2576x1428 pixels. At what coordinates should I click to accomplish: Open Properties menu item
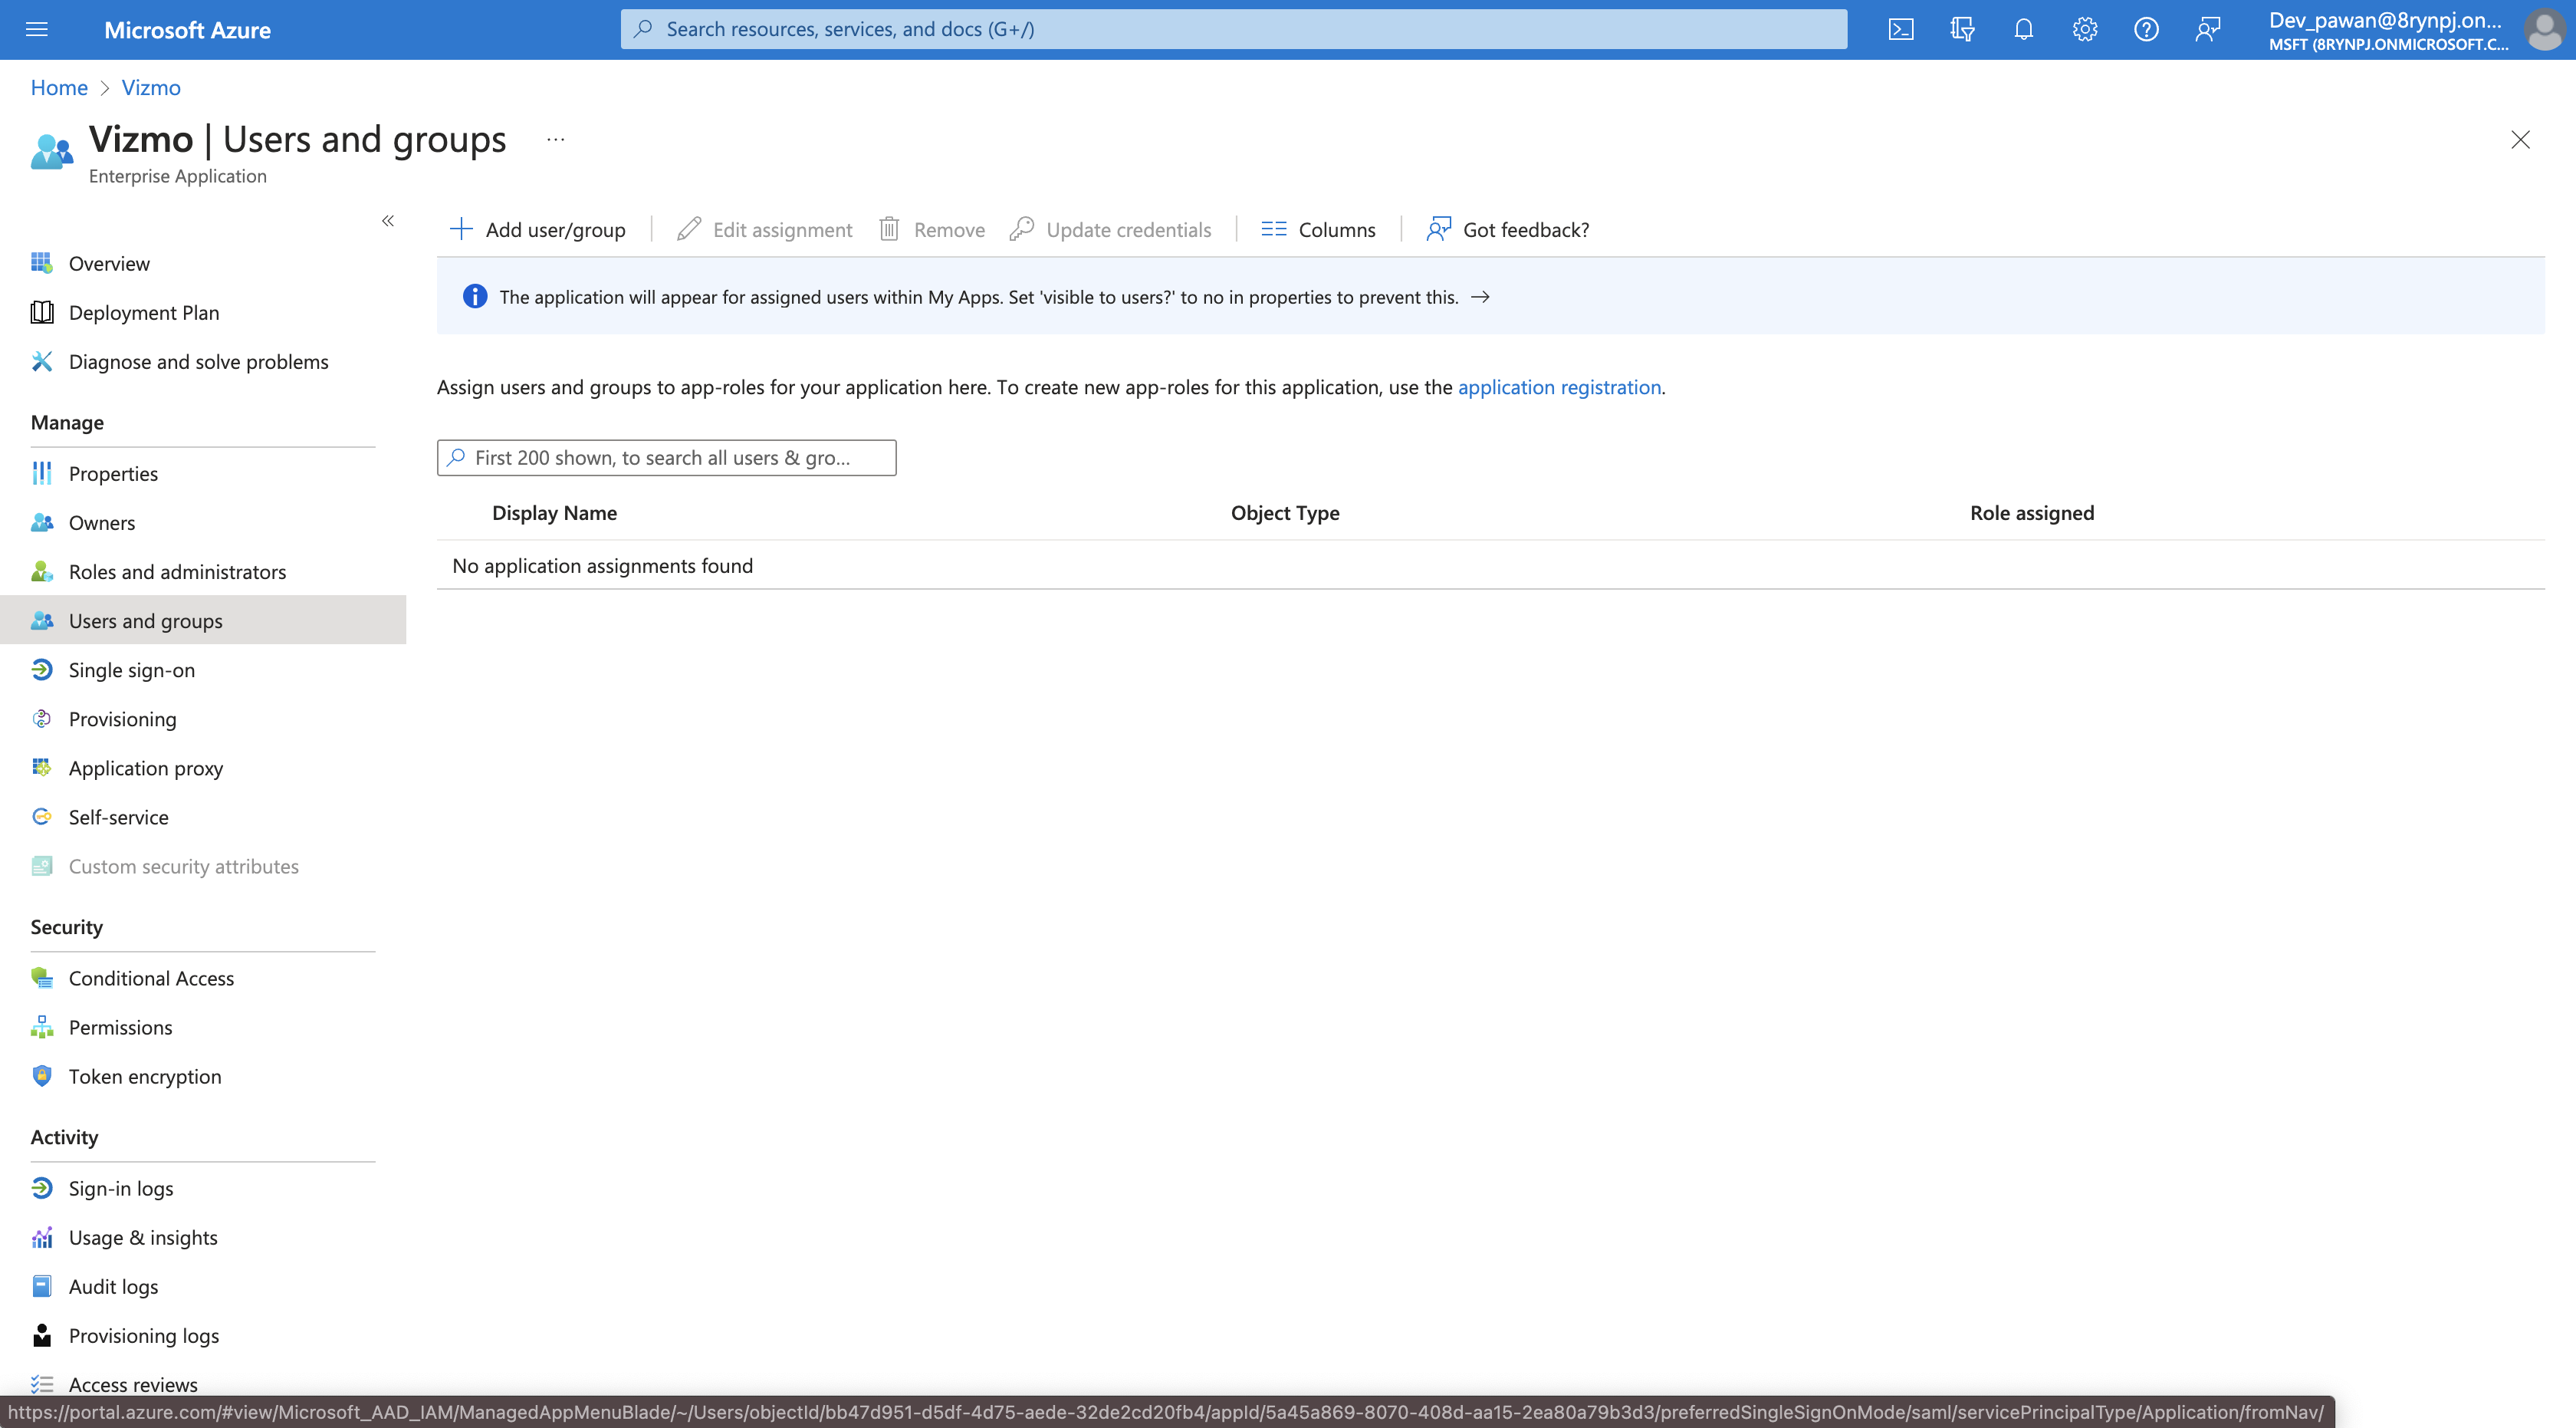203,474
